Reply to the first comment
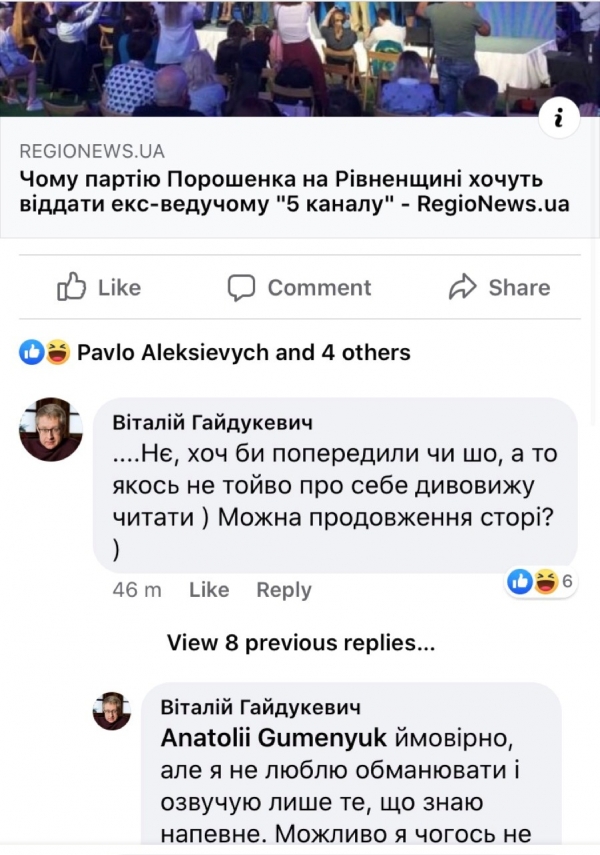600x855 pixels. (284, 590)
